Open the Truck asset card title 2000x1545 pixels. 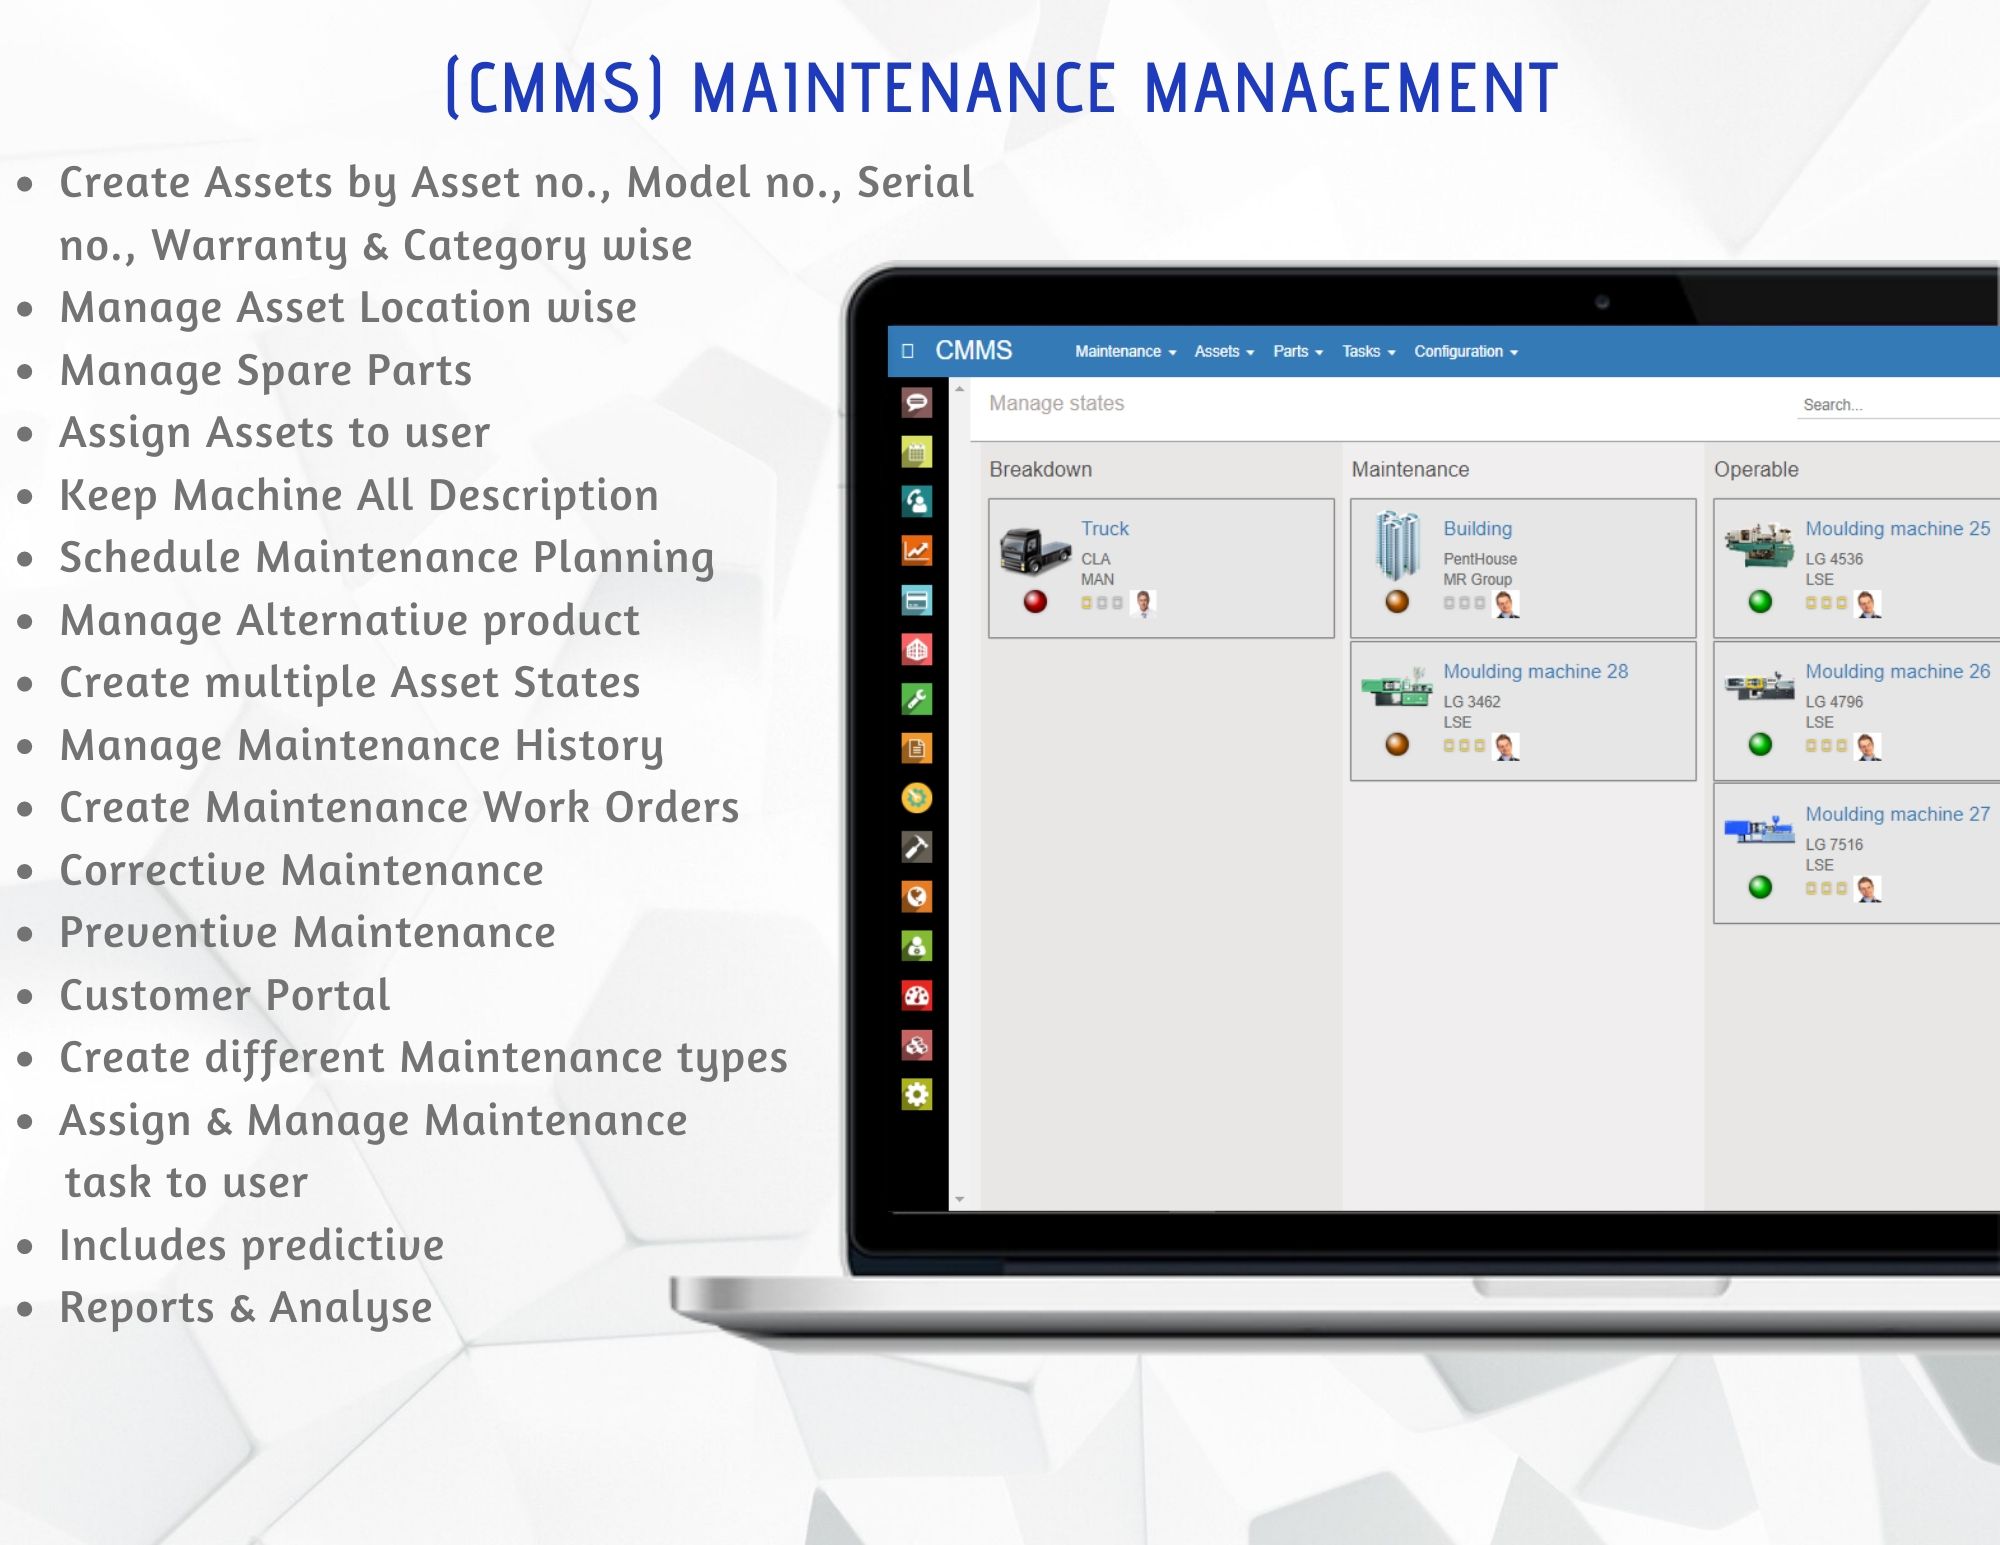coord(1104,528)
